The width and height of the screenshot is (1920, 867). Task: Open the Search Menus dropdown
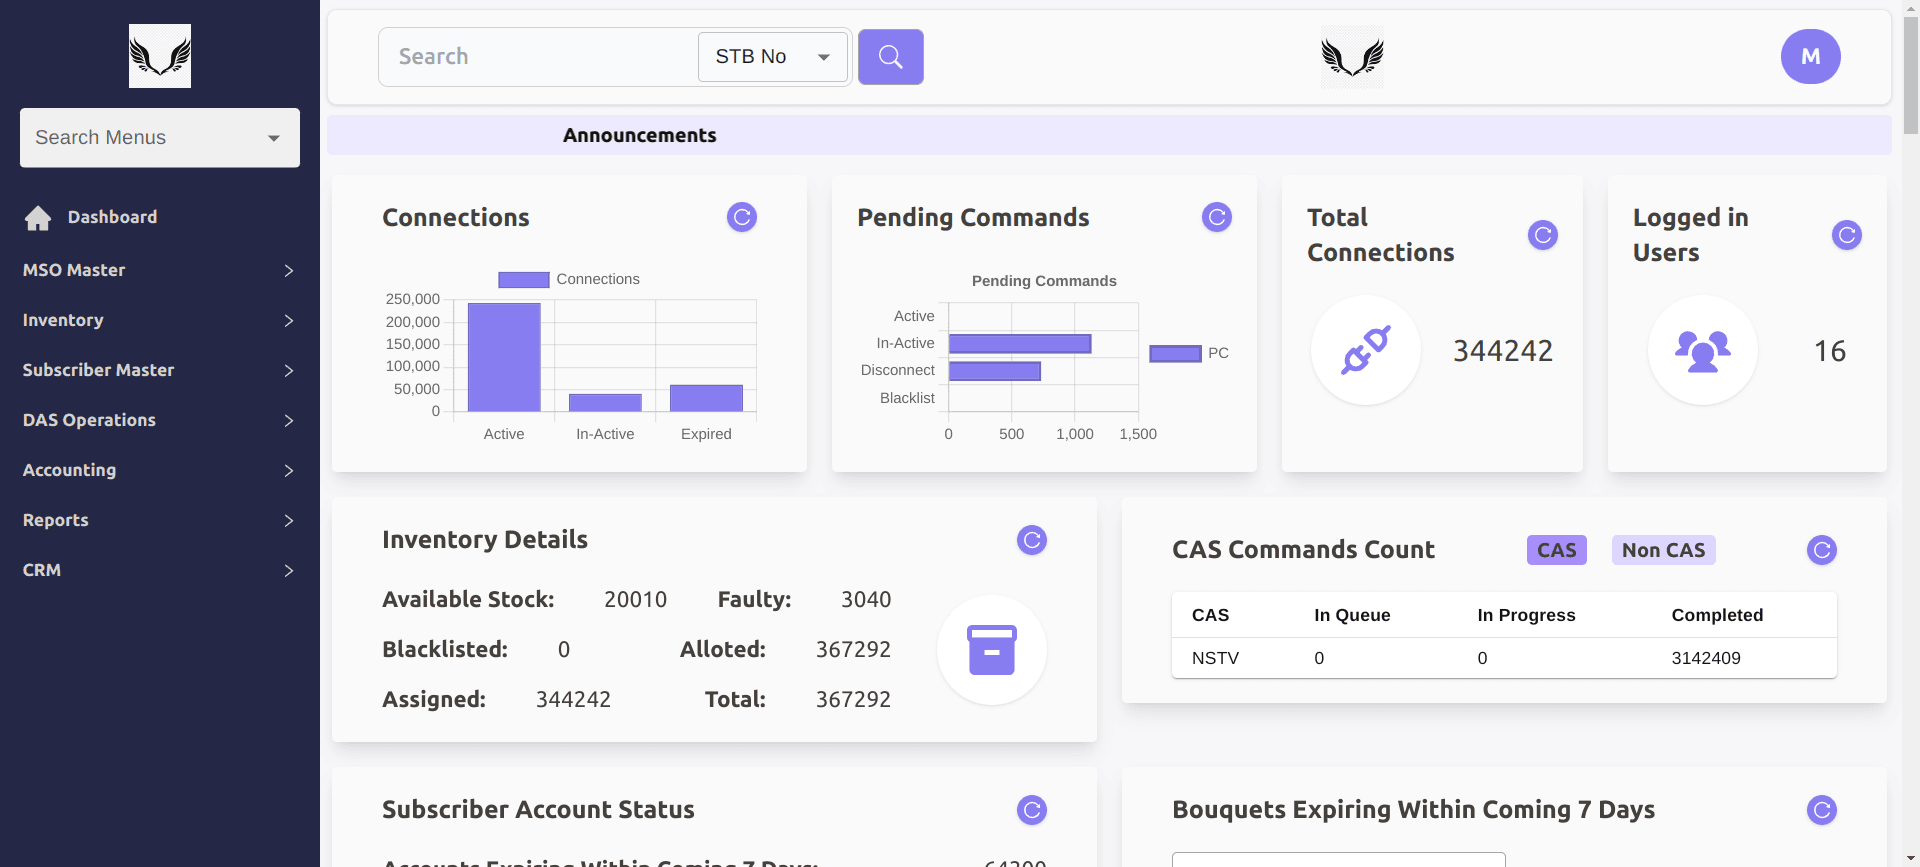pyautogui.click(x=160, y=138)
